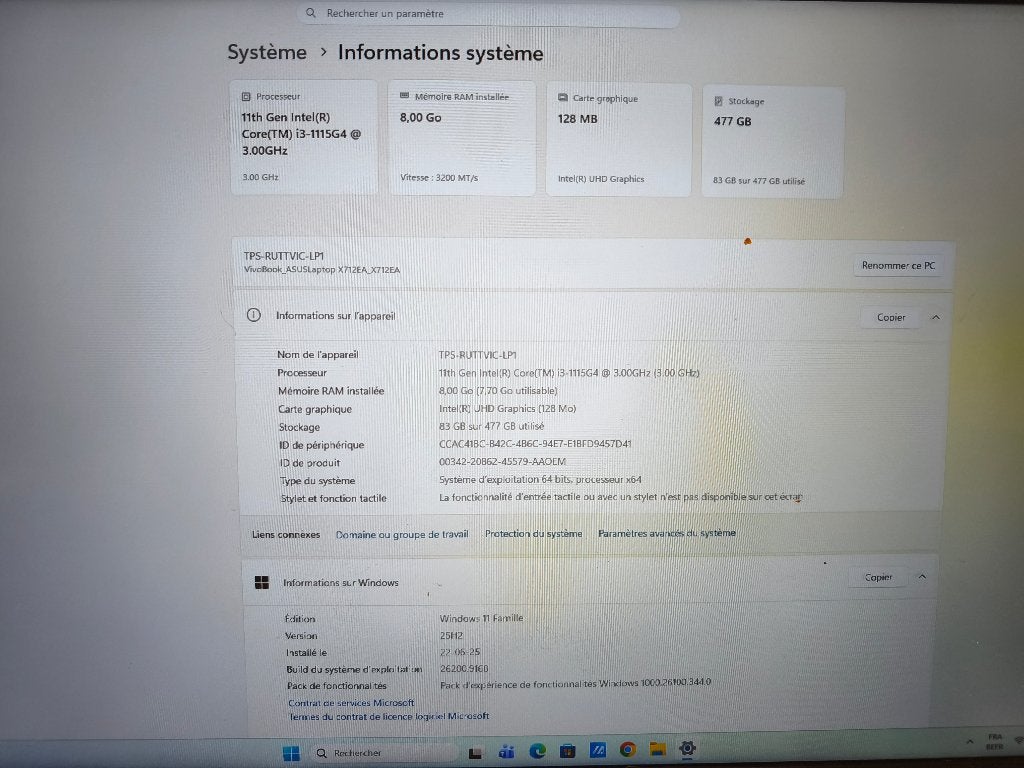Click the Stockage card icon

(718, 101)
